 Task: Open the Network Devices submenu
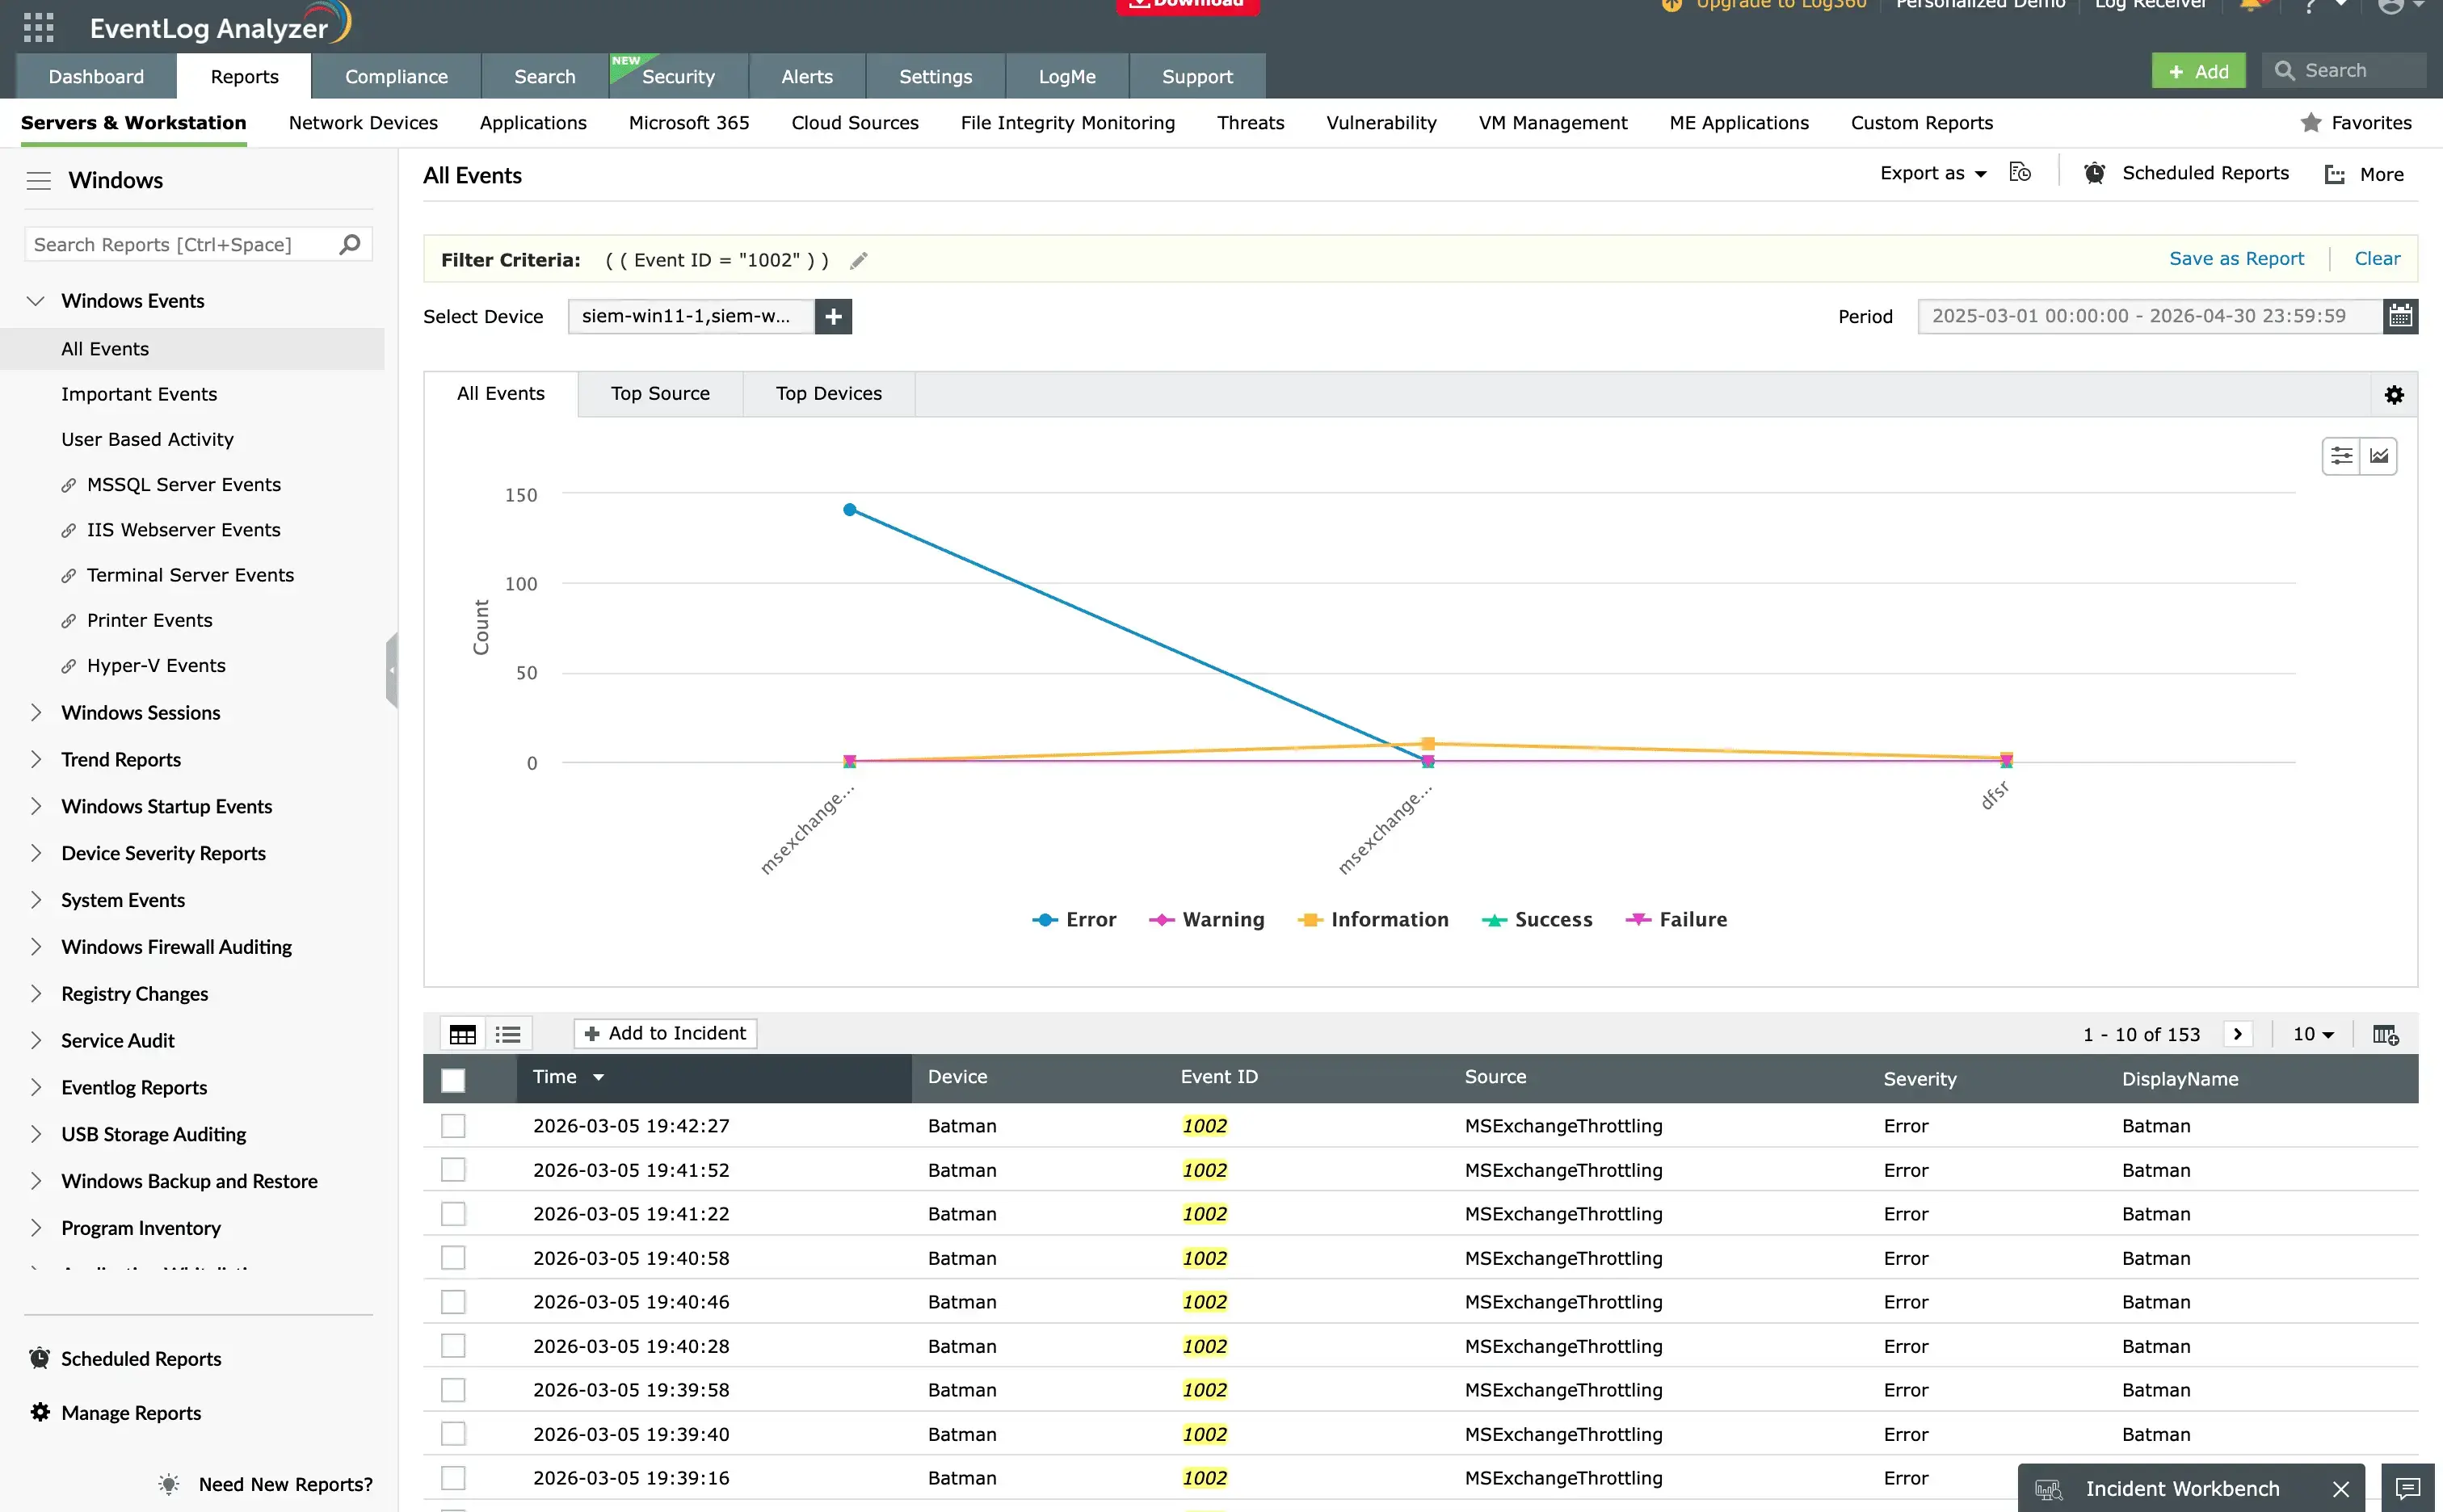(363, 122)
